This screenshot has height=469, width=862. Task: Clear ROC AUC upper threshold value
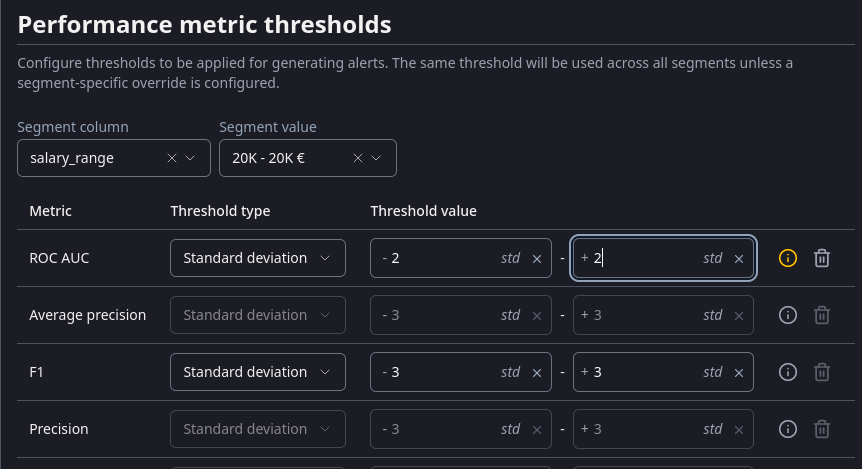(x=739, y=258)
